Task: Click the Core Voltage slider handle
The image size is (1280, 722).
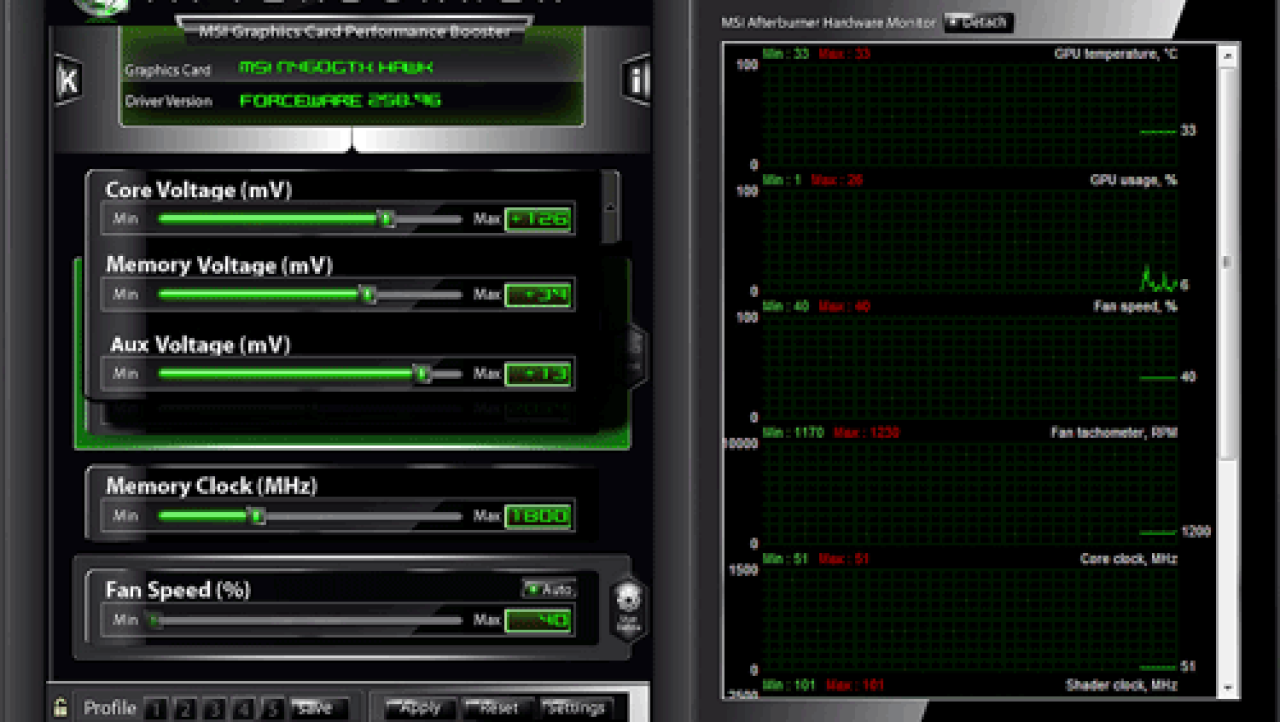Action: point(386,219)
